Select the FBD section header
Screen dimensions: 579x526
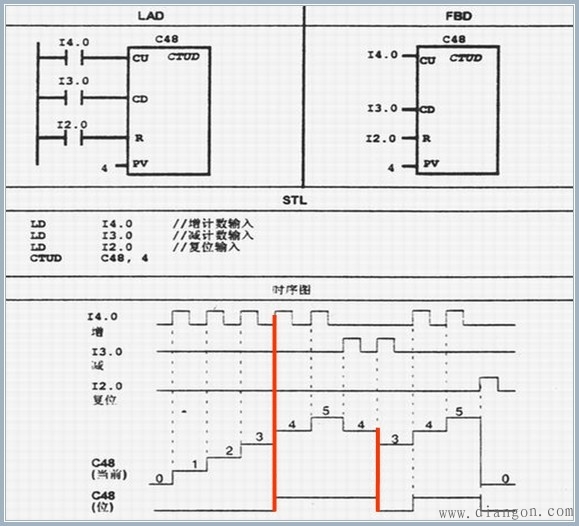tap(459, 16)
